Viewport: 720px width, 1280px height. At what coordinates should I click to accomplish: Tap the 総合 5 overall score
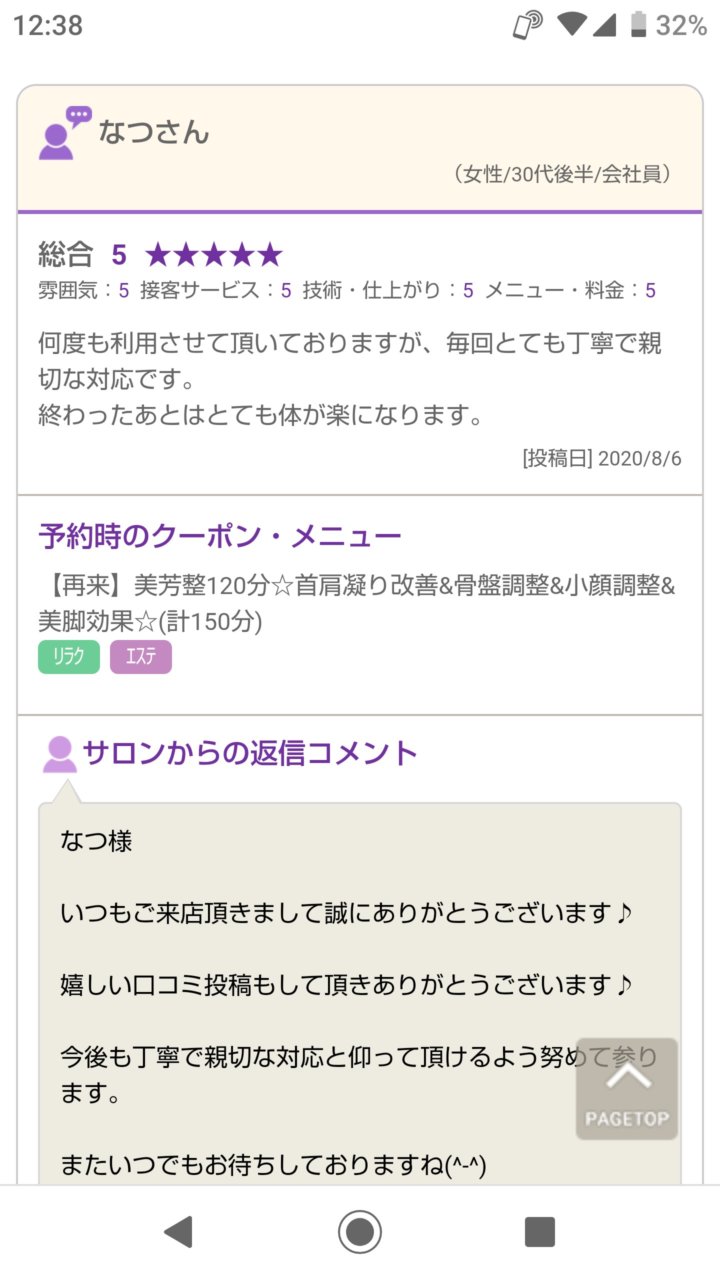pos(83,255)
